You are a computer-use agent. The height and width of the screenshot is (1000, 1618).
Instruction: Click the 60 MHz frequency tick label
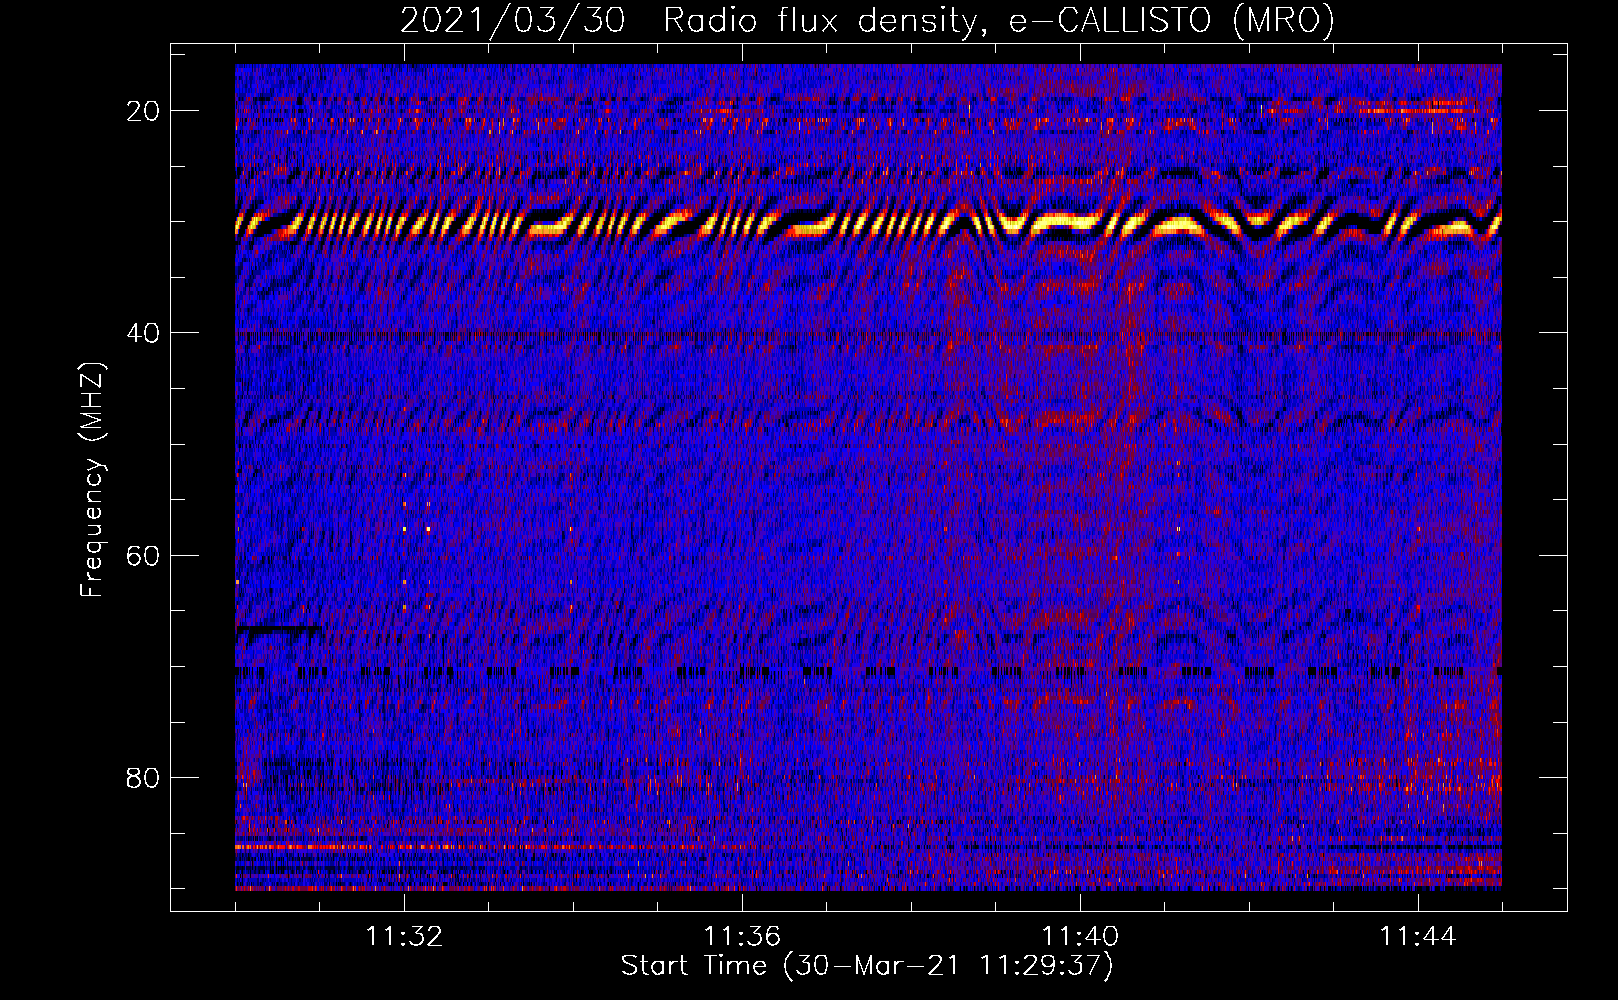click(x=143, y=555)
